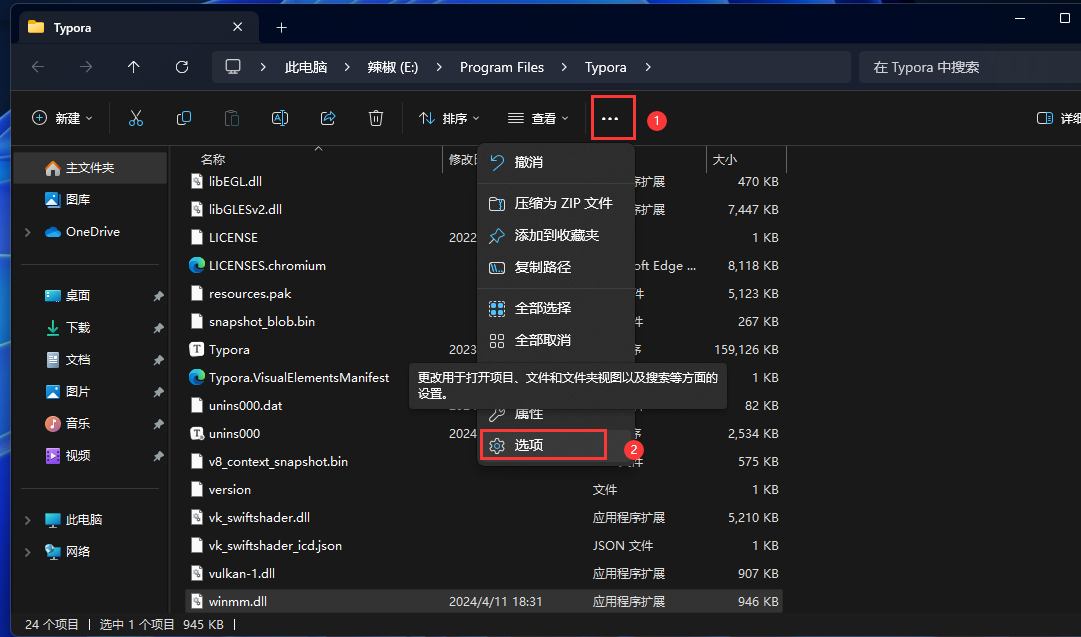Click chevron after 此电脑 in address bar

pos(347,67)
